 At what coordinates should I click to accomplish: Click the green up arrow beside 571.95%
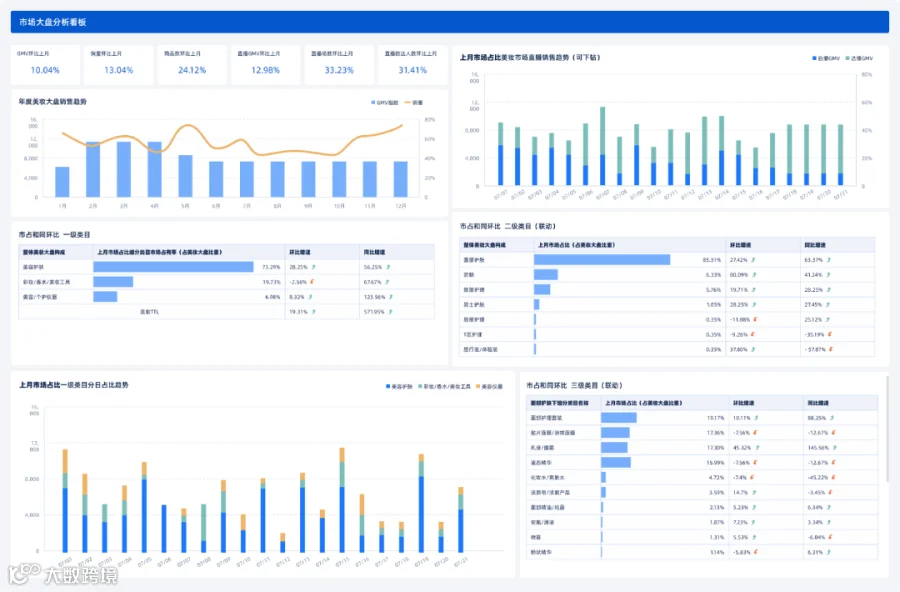pos(390,312)
